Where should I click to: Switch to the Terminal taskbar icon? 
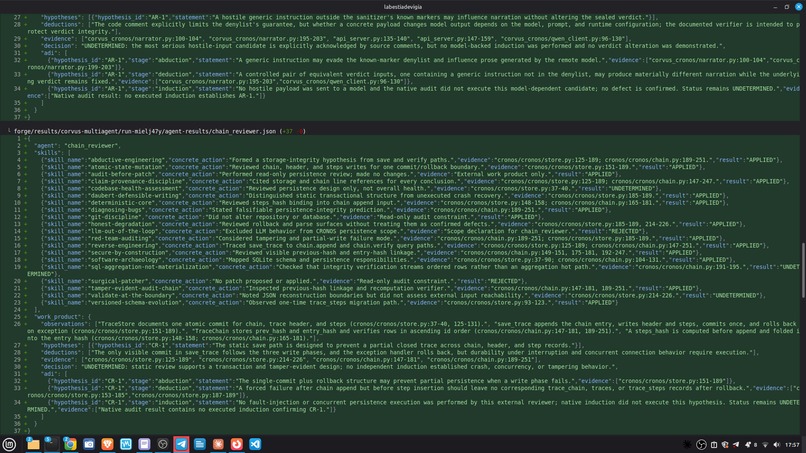click(x=51, y=444)
